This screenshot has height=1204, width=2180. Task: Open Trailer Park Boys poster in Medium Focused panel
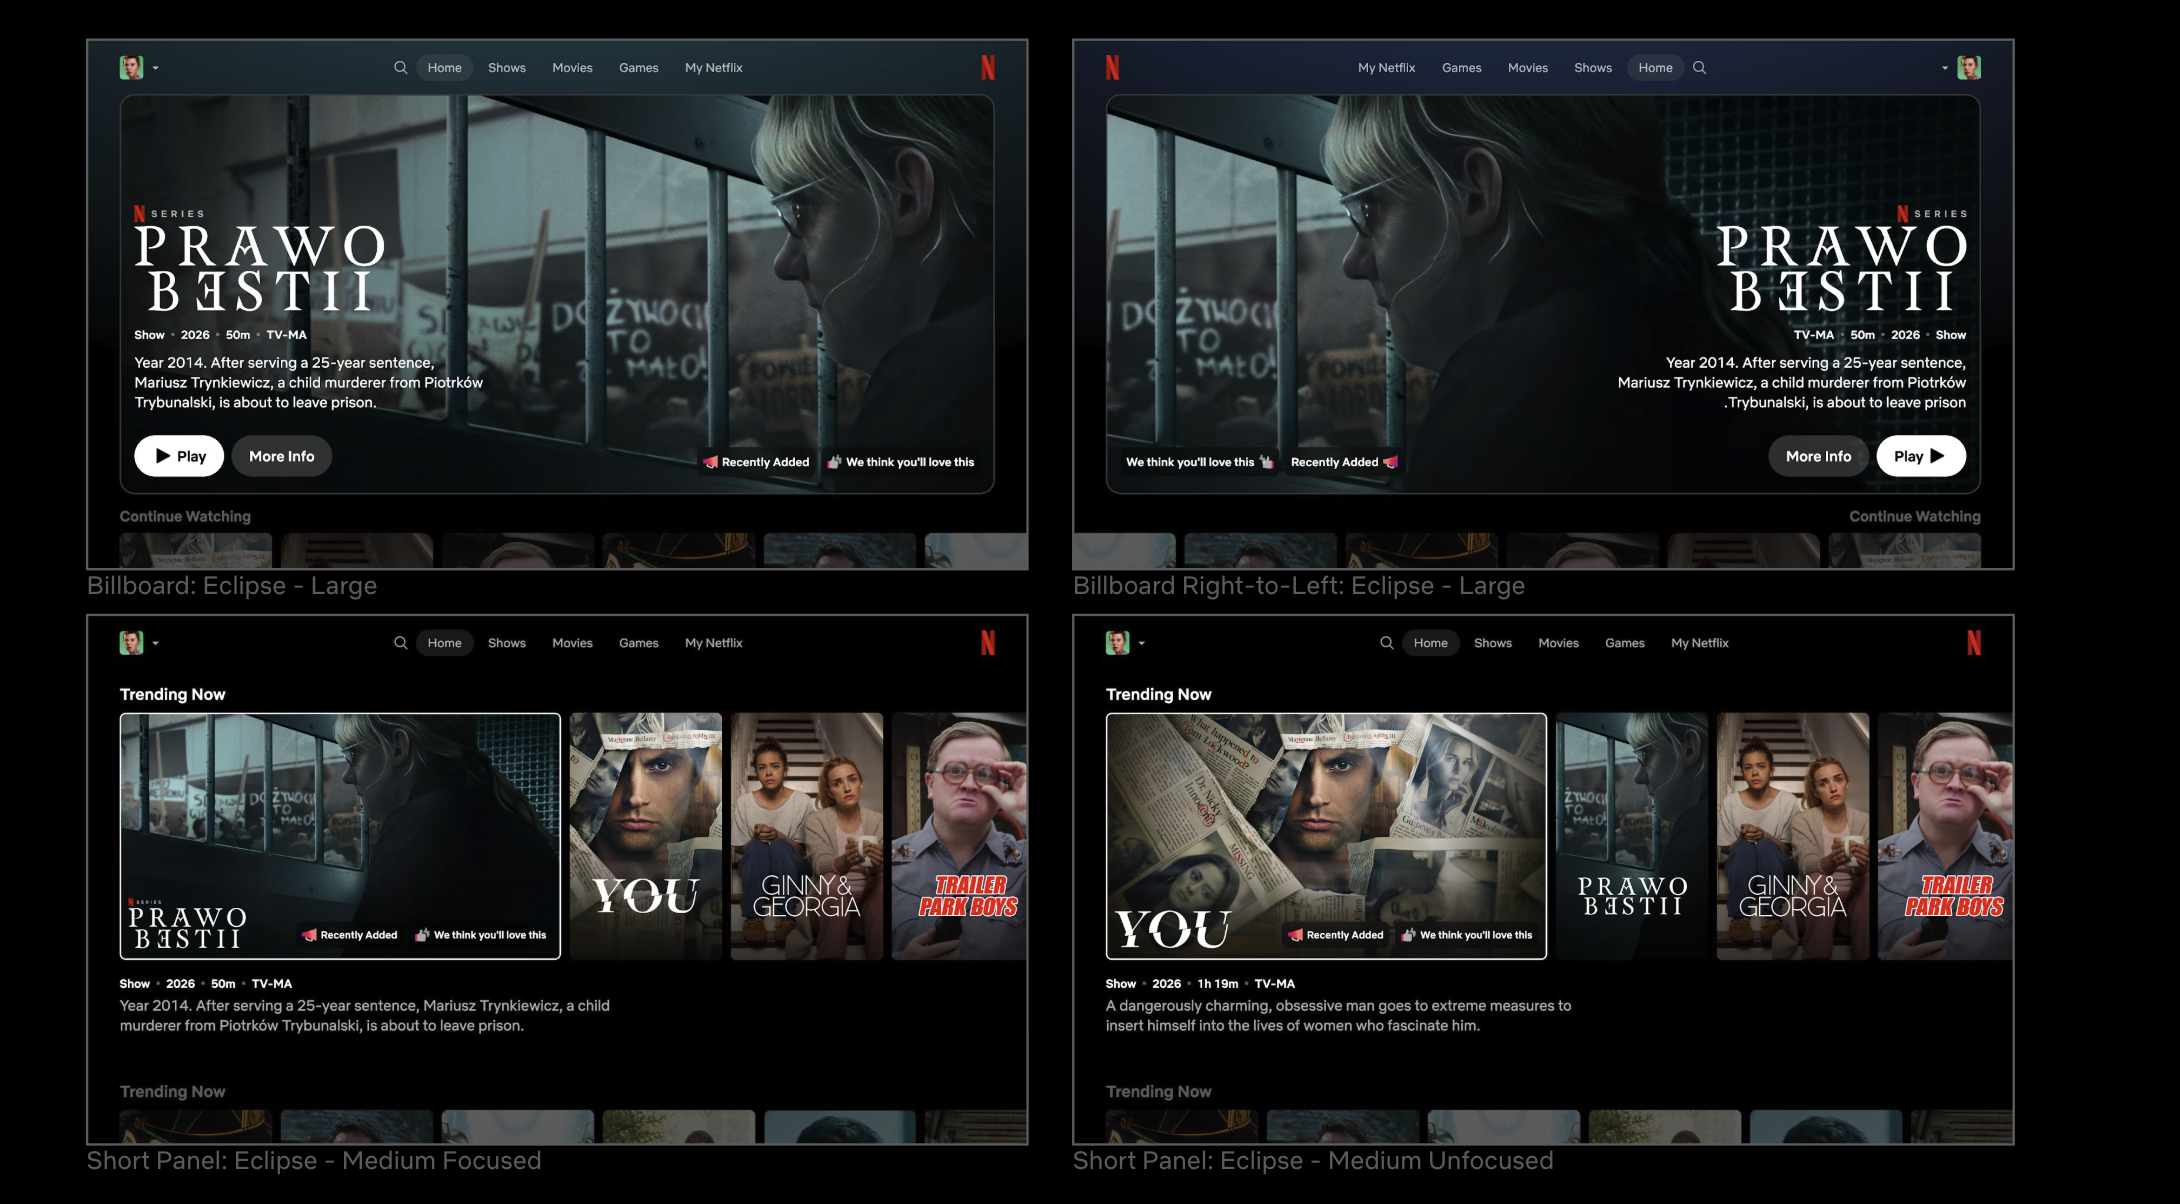[959, 836]
